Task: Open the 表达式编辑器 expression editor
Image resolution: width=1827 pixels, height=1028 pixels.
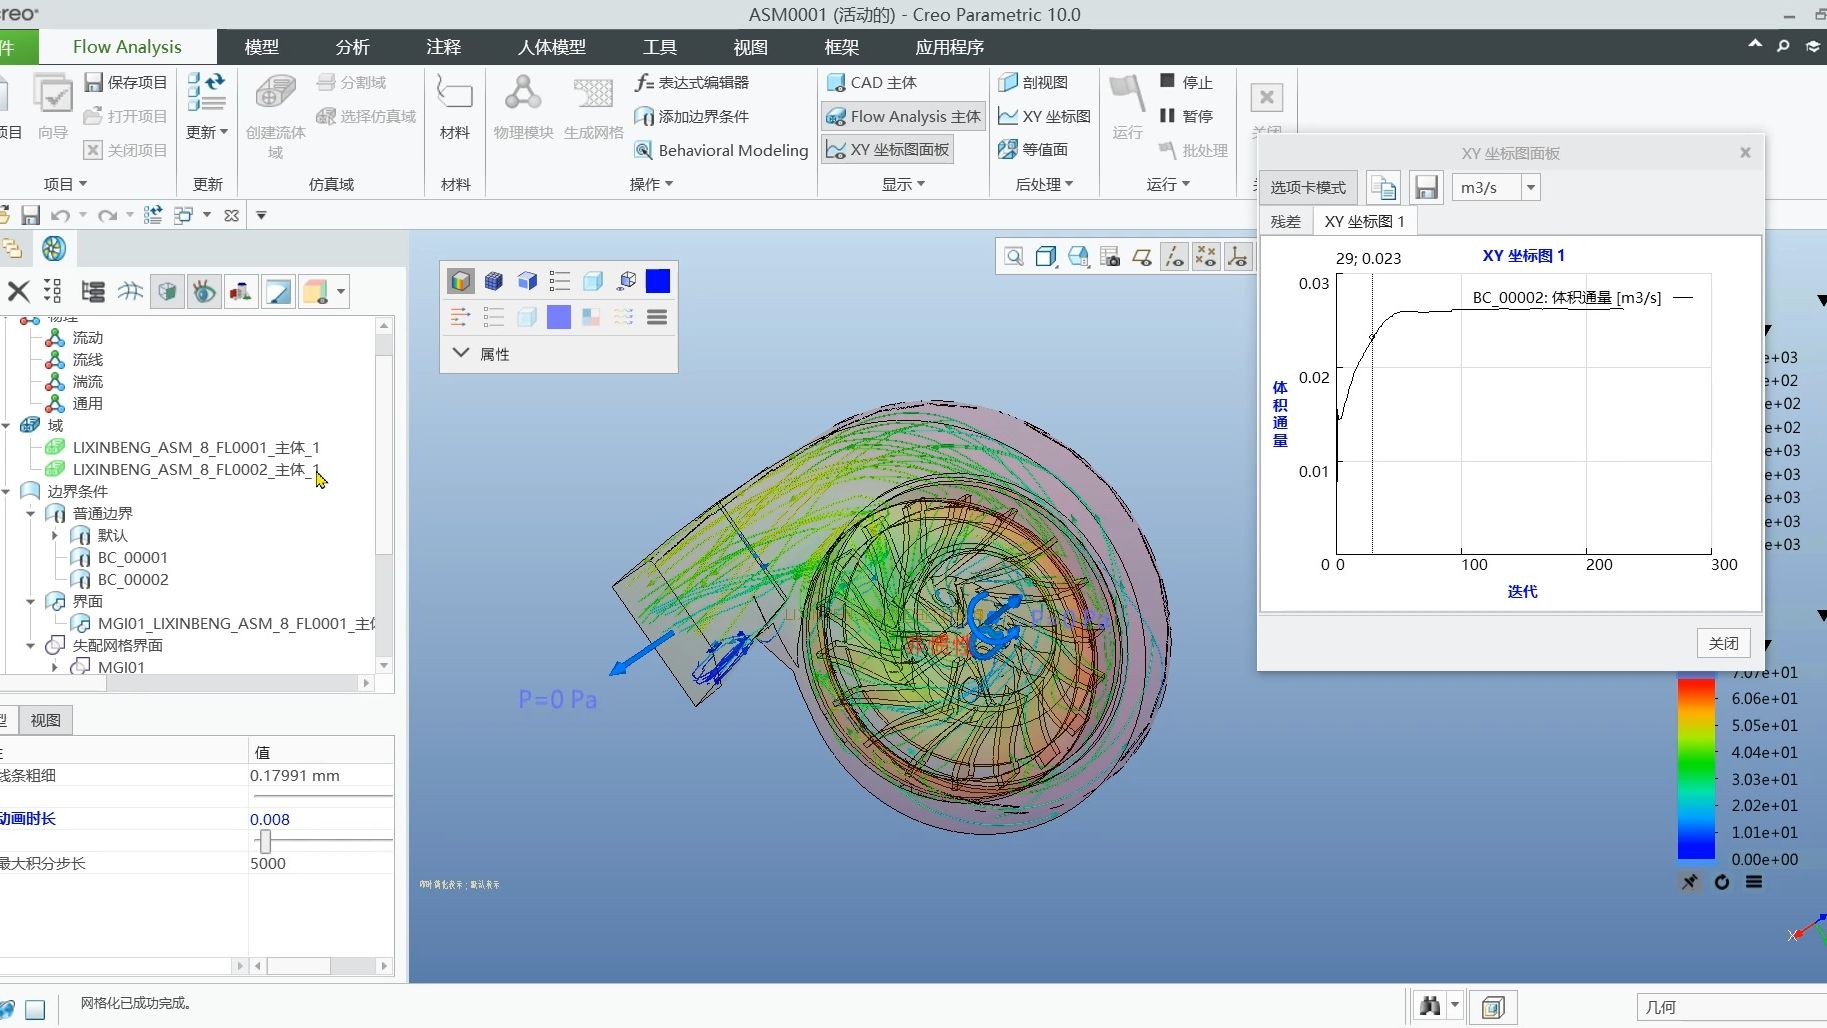Action: click(692, 83)
